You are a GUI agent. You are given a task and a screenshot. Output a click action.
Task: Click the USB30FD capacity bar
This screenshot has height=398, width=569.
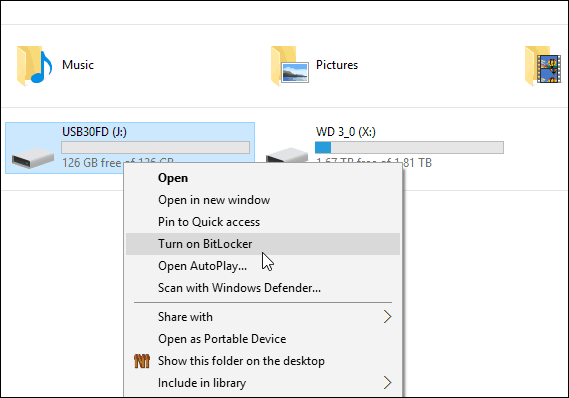tap(155, 148)
